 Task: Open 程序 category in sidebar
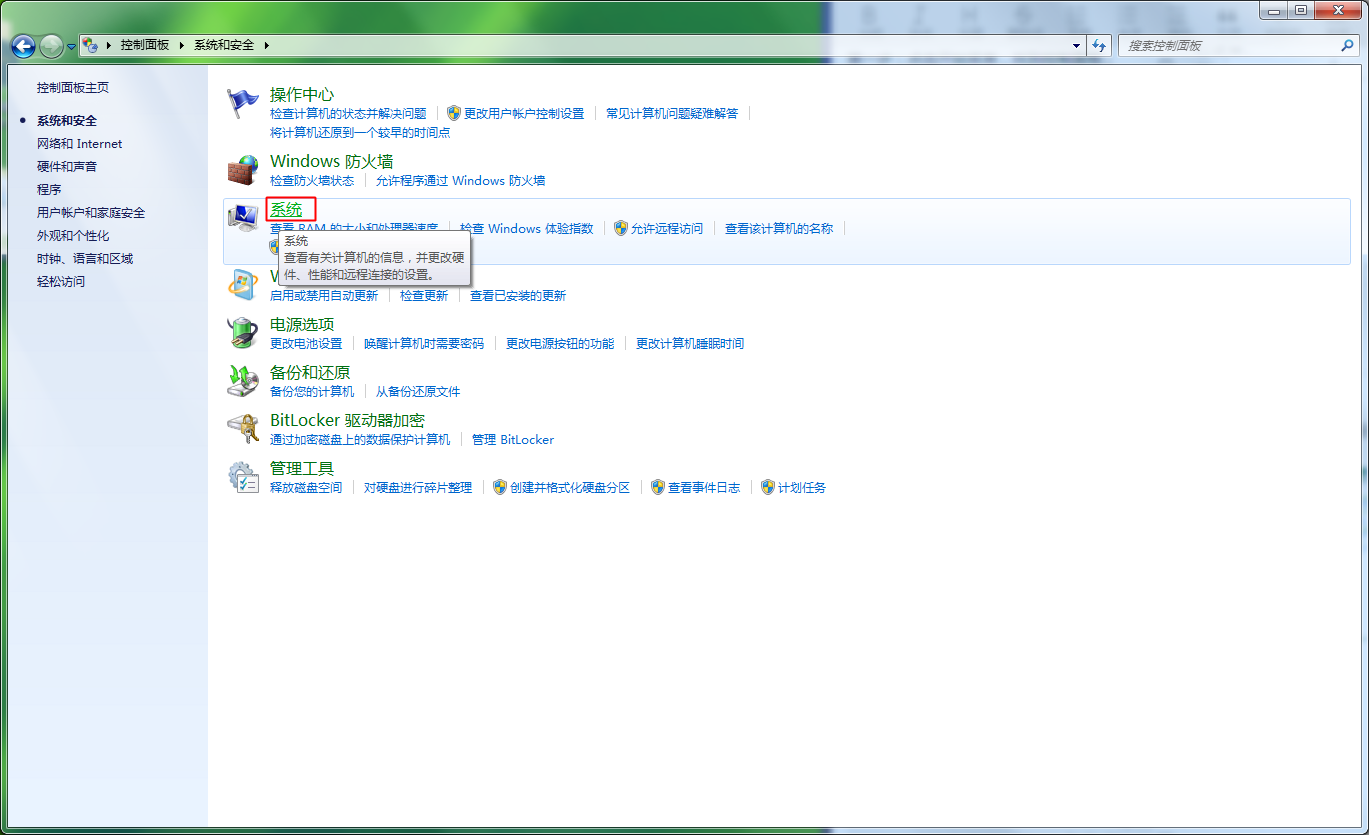49,190
